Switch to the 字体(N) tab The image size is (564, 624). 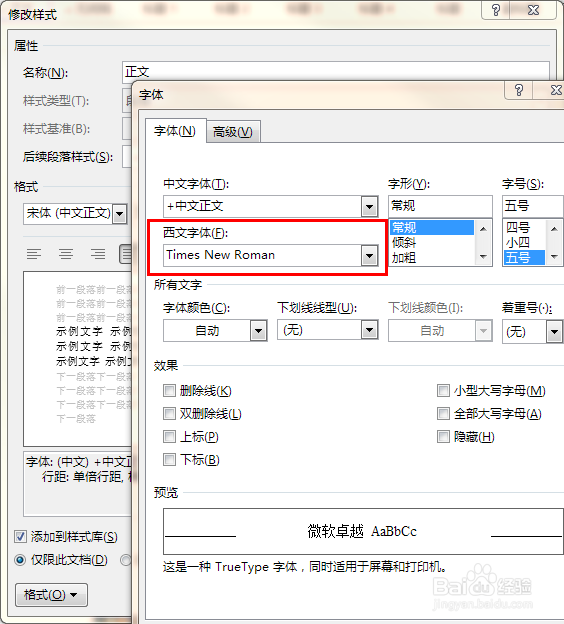tap(175, 131)
